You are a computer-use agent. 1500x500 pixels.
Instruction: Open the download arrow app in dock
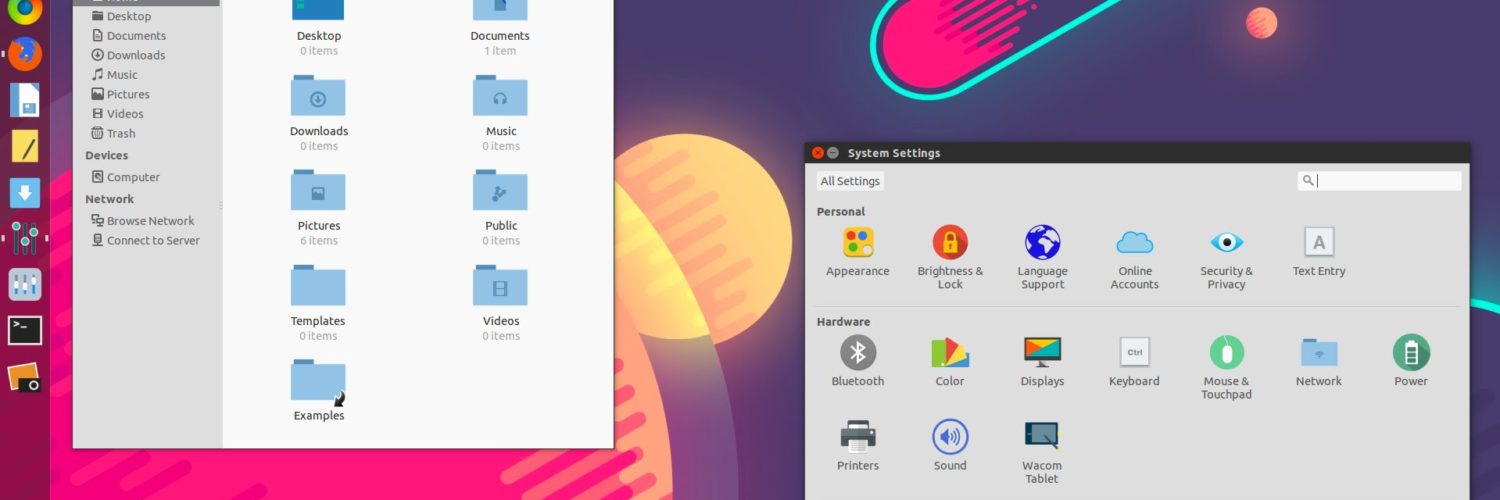pyautogui.click(x=25, y=192)
